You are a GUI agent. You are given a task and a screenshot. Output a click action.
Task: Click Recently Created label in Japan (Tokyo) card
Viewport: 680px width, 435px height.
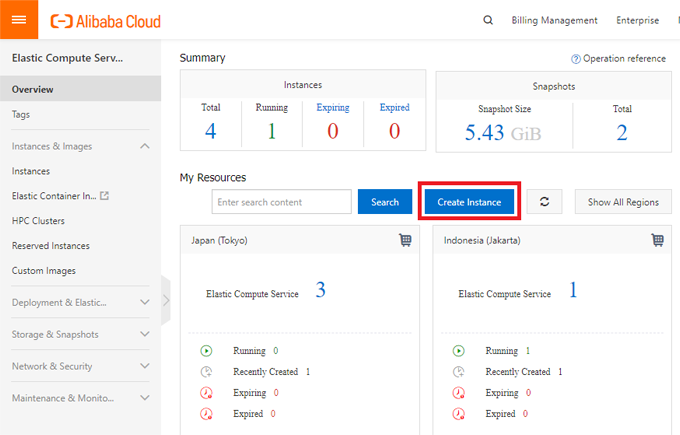click(265, 372)
